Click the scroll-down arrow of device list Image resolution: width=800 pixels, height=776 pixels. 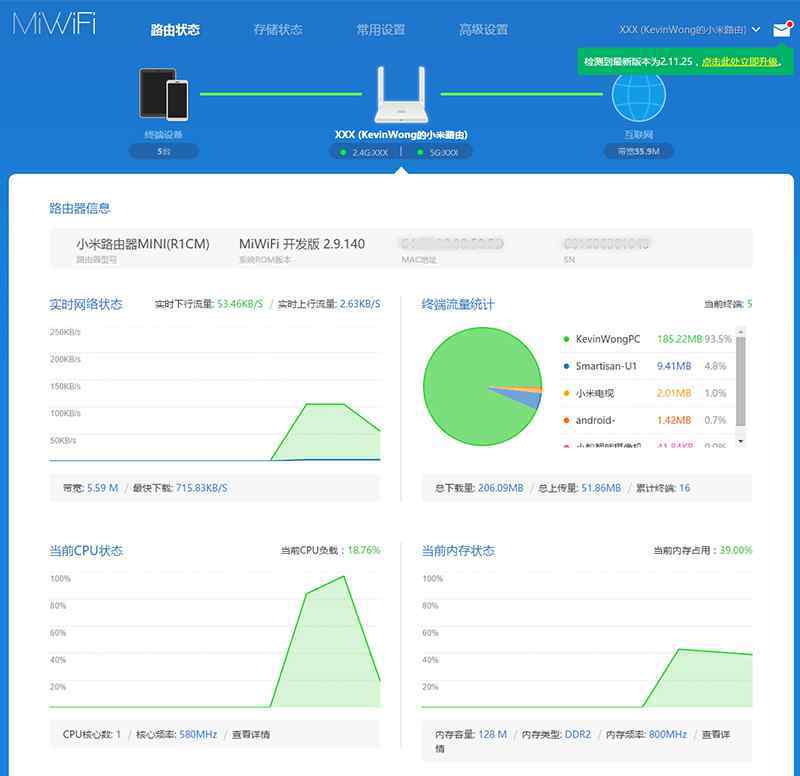(x=741, y=441)
